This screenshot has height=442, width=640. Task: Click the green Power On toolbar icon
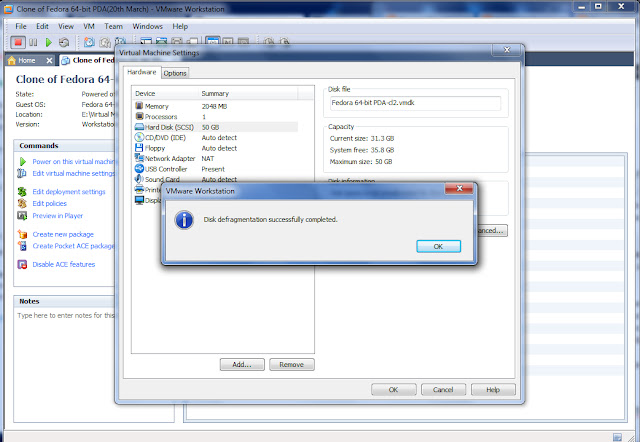point(49,42)
